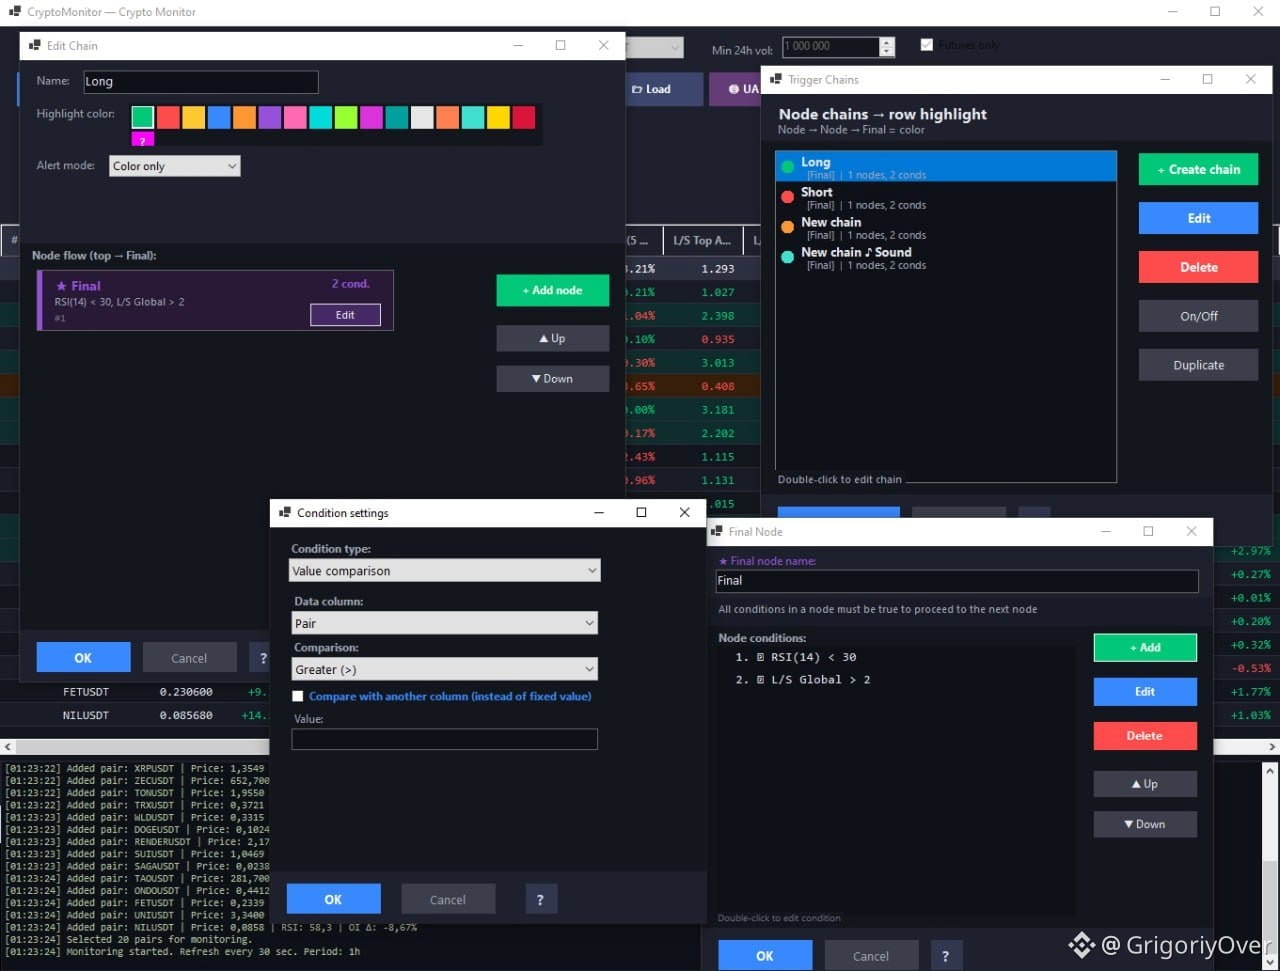Confirm Condition settings with OK
The height and width of the screenshot is (971, 1280).
333,899
